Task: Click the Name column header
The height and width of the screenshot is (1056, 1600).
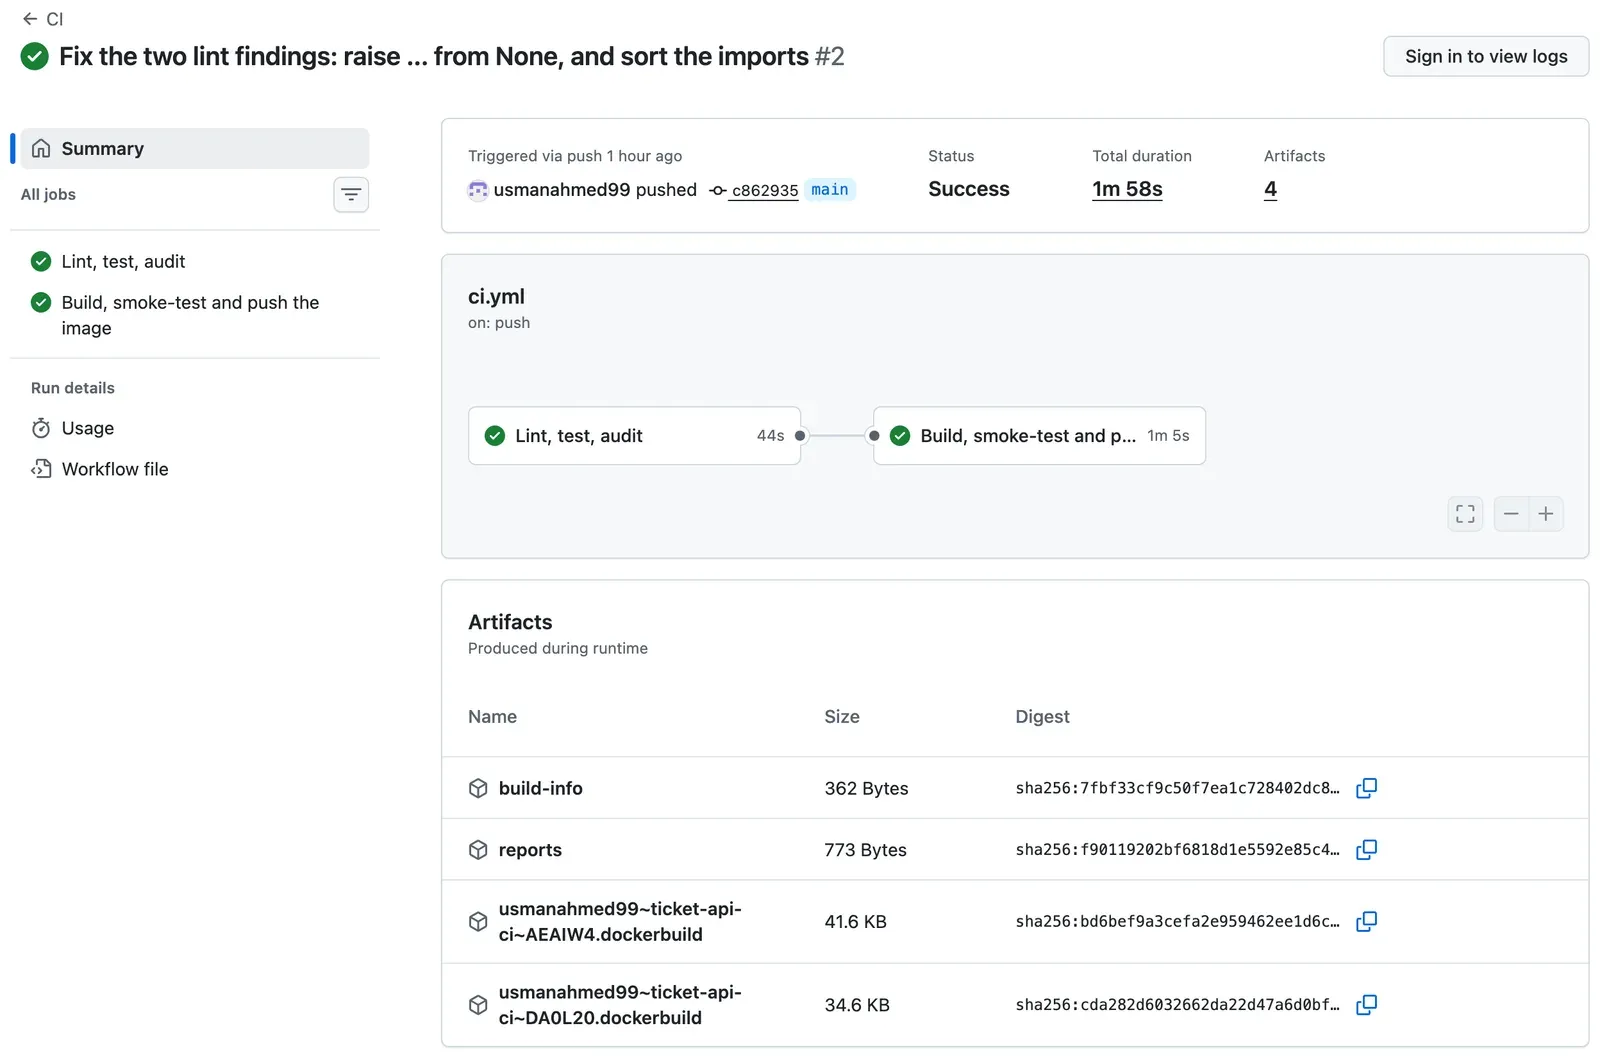Action: coord(492,716)
